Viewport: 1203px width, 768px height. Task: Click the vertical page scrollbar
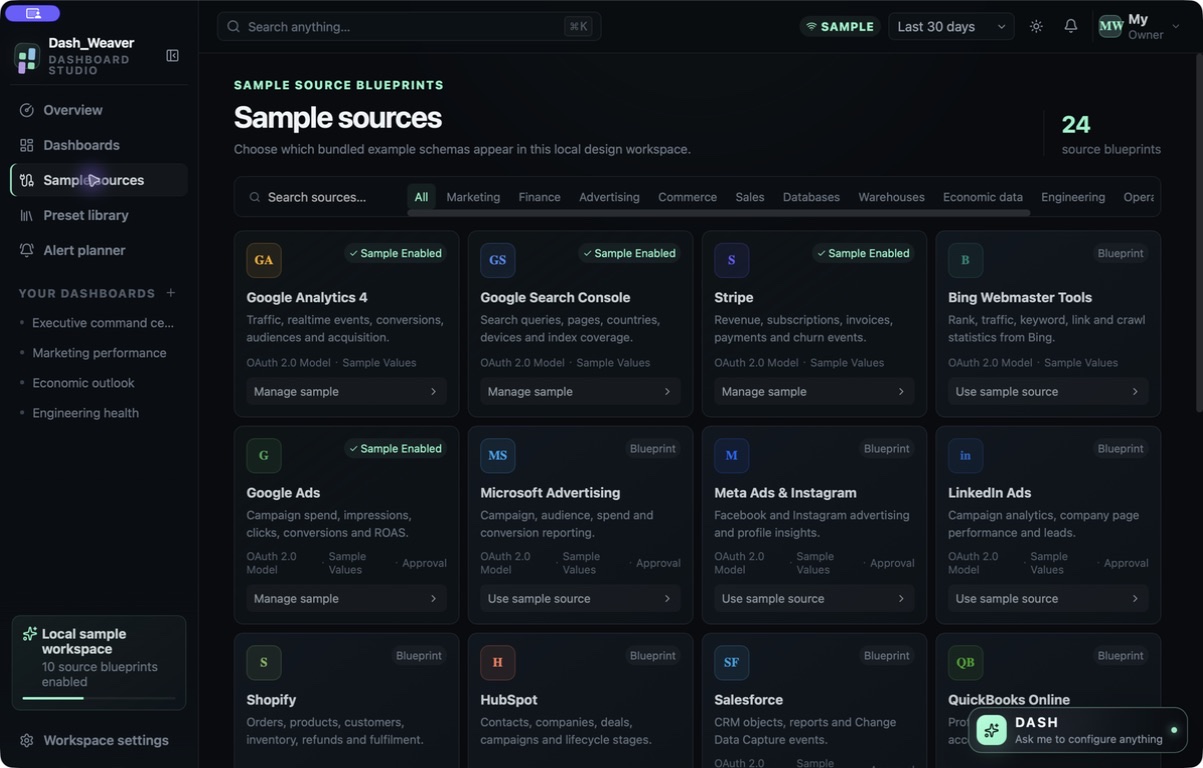(1199, 232)
